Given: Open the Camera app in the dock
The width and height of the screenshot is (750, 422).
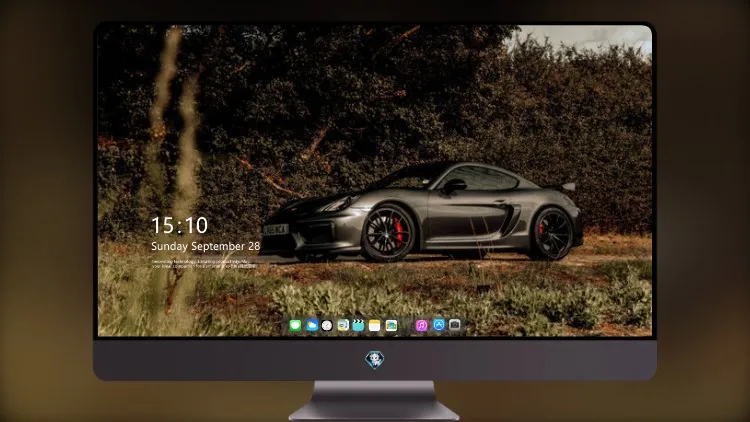Looking at the screenshot, I should point(455,325).
